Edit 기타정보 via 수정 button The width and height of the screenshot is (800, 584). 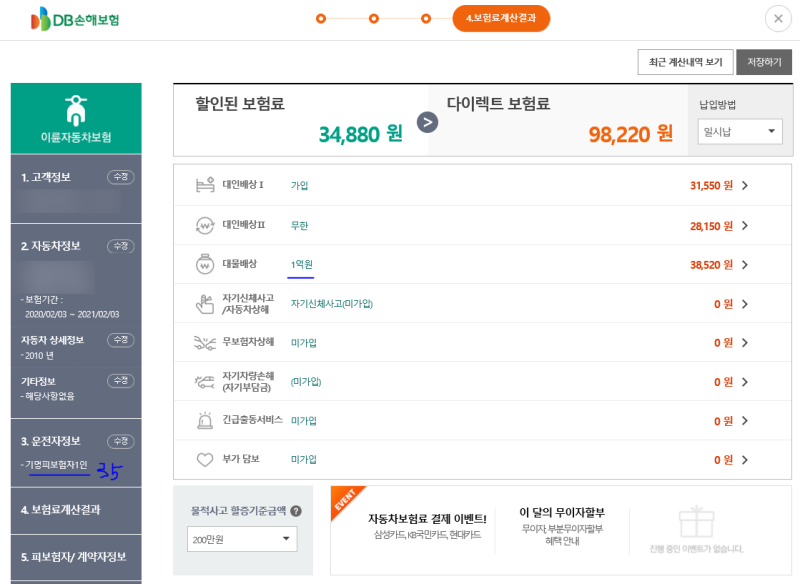point(120,380)
